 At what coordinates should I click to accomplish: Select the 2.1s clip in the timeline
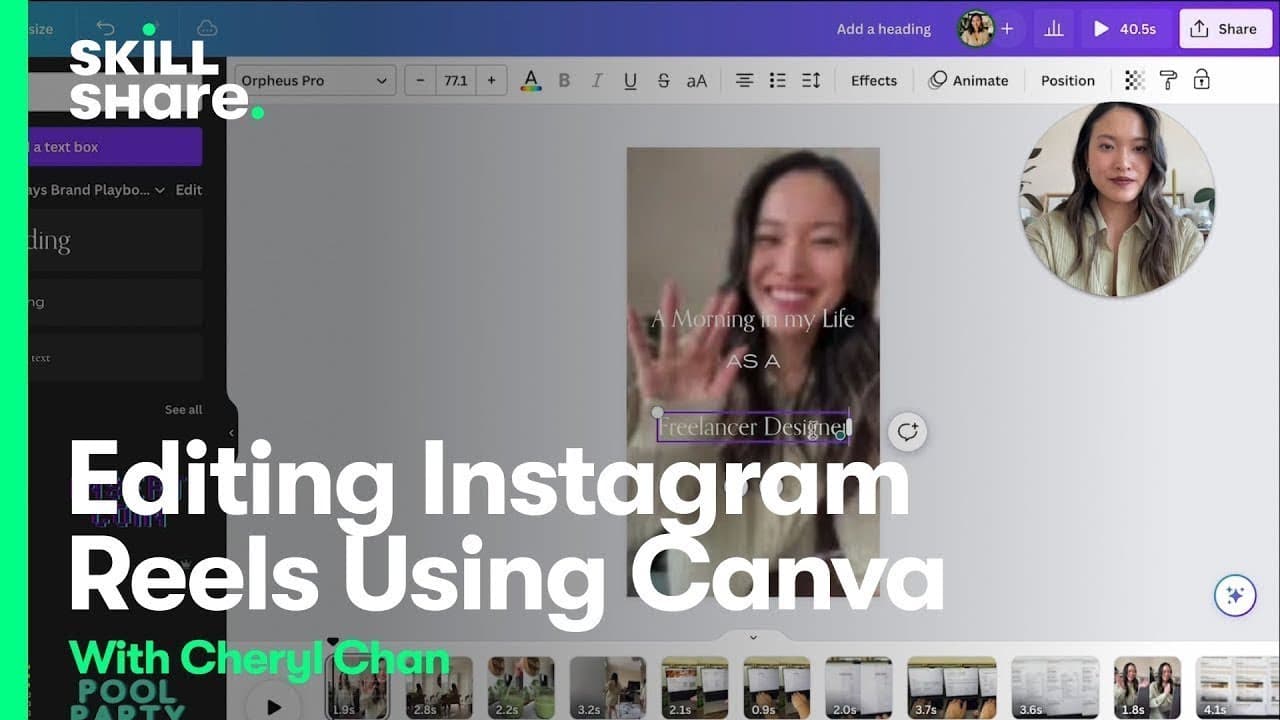695,688
